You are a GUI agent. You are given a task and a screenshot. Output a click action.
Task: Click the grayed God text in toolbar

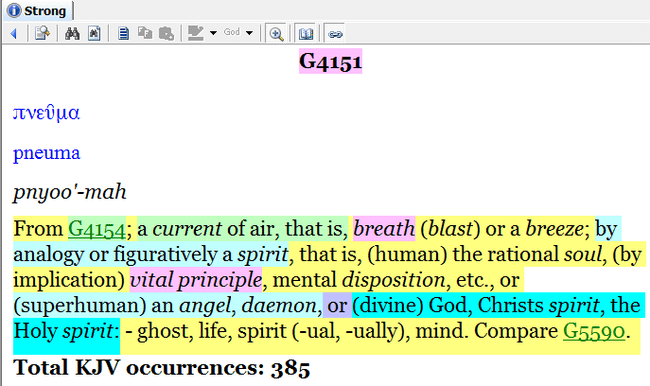232,32
